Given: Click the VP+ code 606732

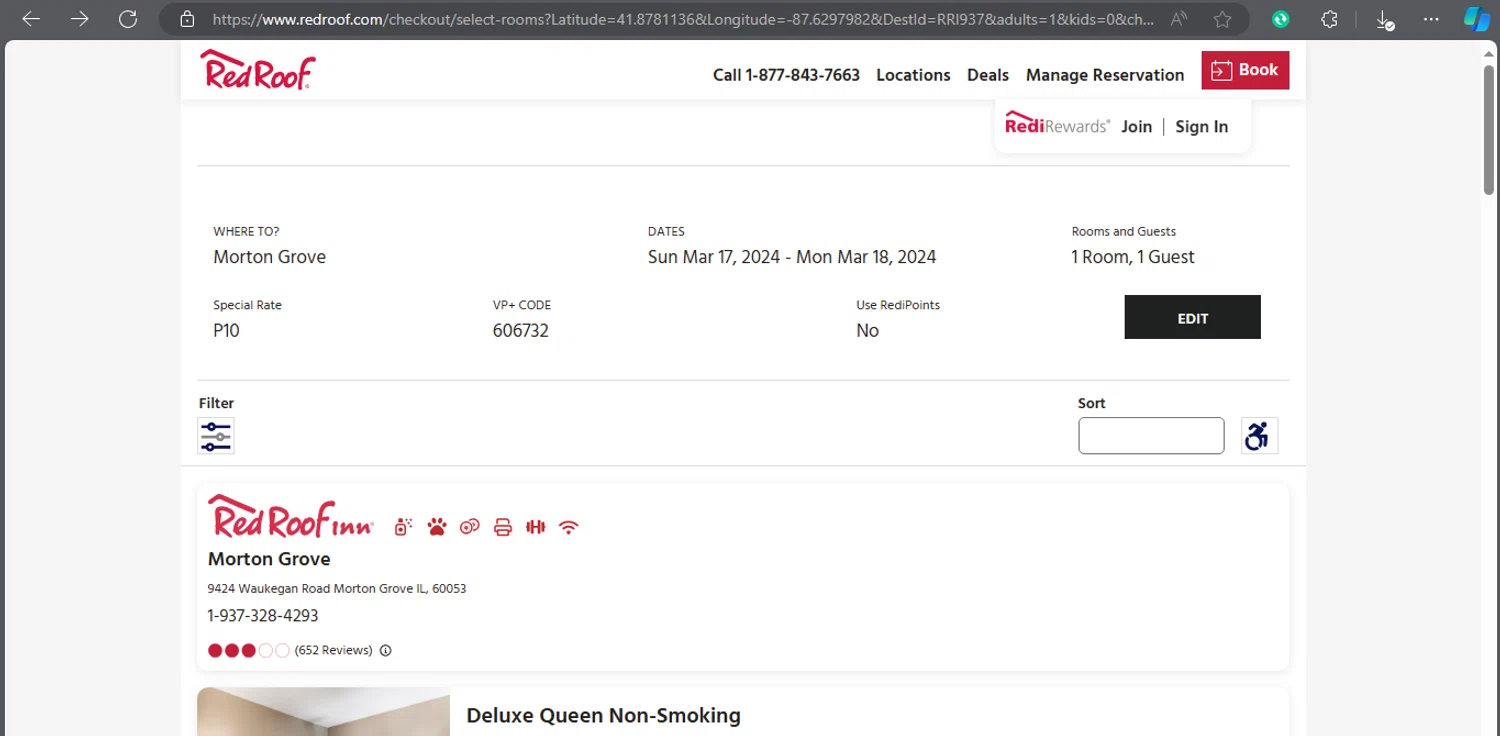Looking at the screenshot, I should pyautogui.click(x=521, y=331).
